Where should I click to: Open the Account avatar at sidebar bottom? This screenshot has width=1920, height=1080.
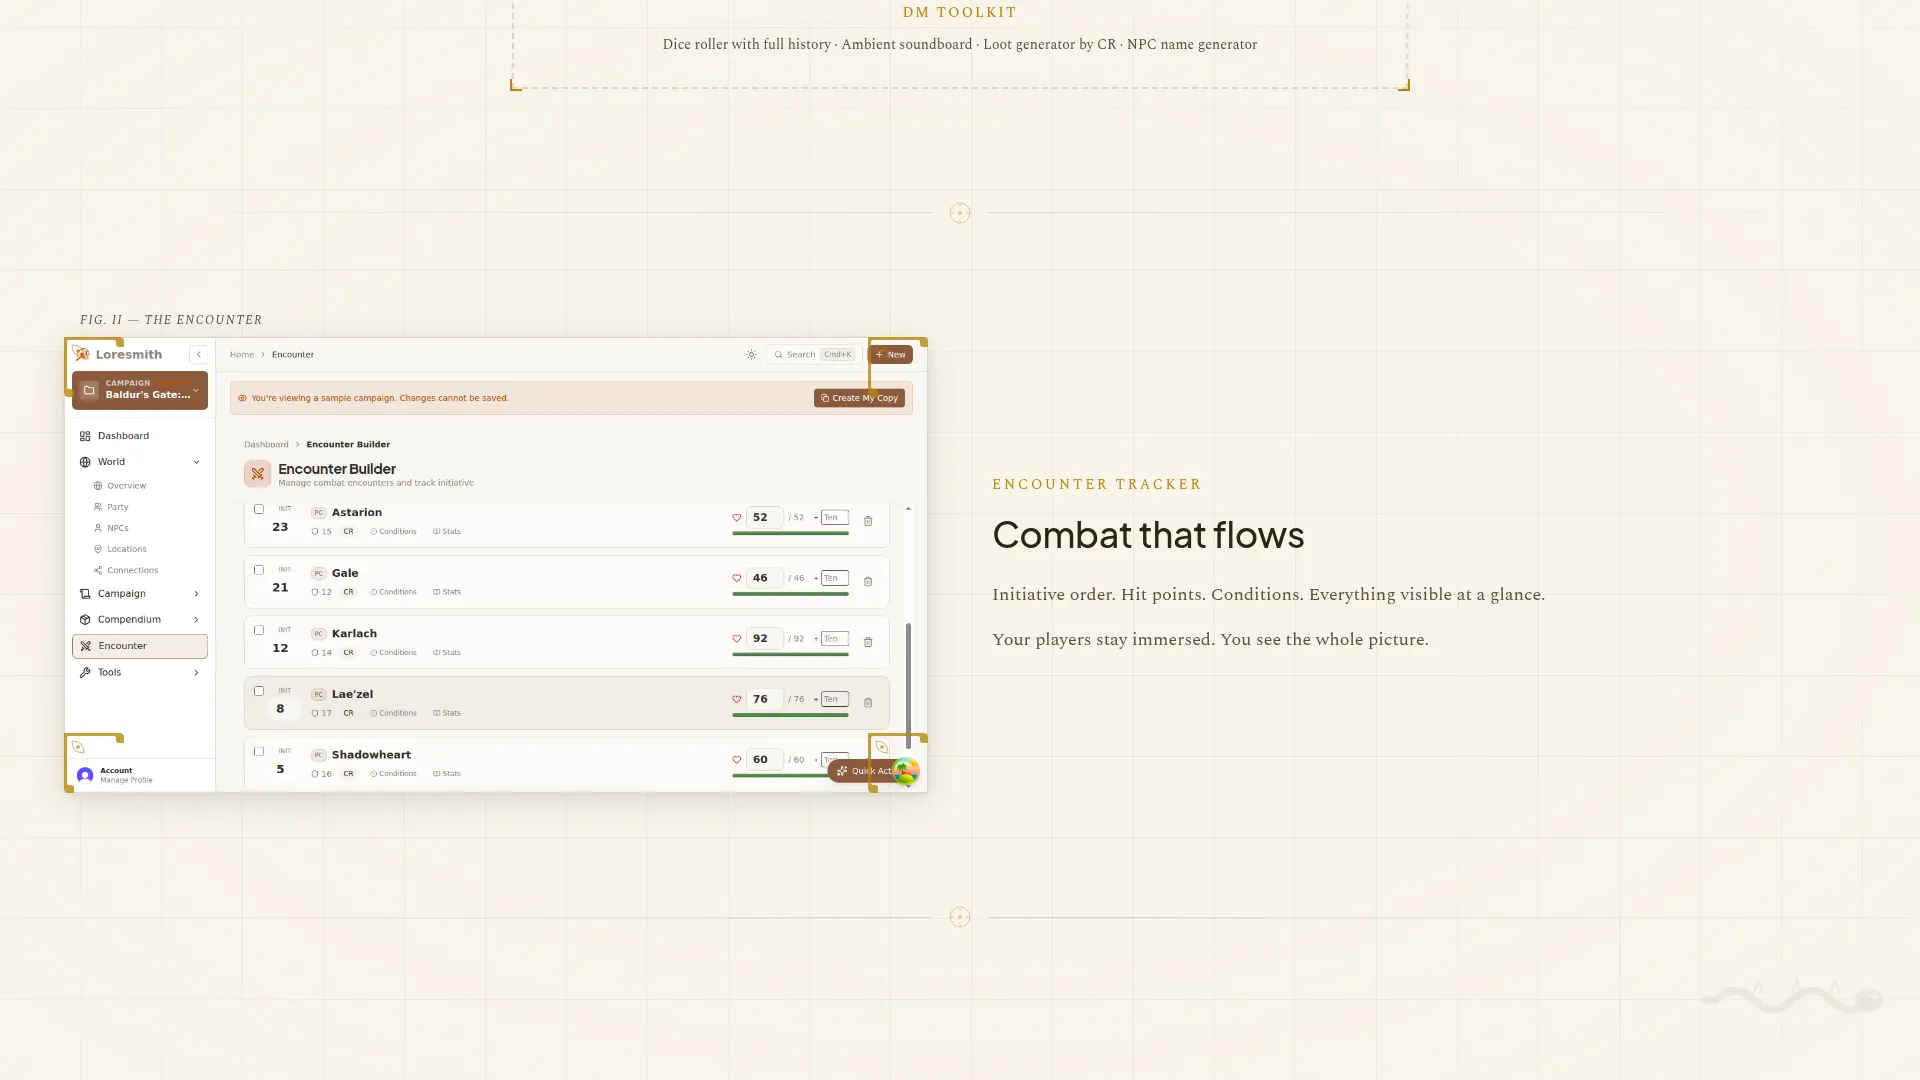(x=85, y=774)
